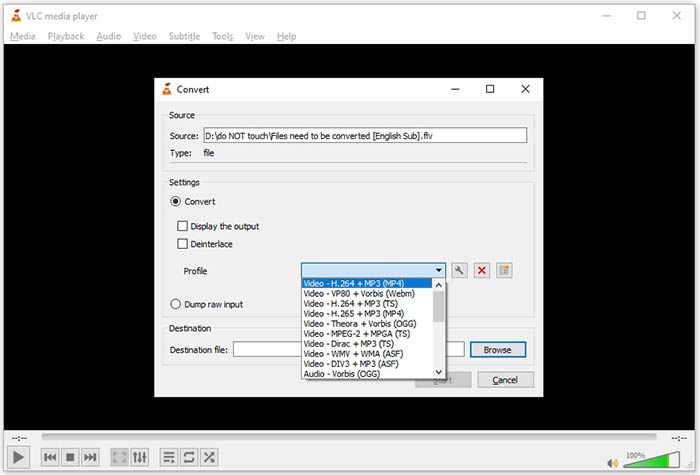Delete the selected profile with the red X
Screen dimensions: 700x475
[x=482, y=271]
